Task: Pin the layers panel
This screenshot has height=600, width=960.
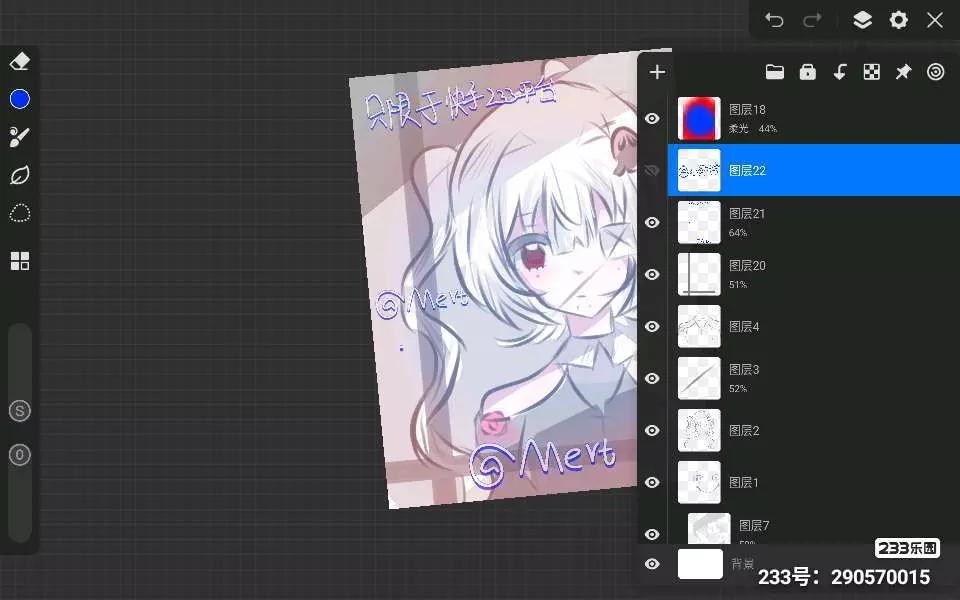Action: click(904, 72)
